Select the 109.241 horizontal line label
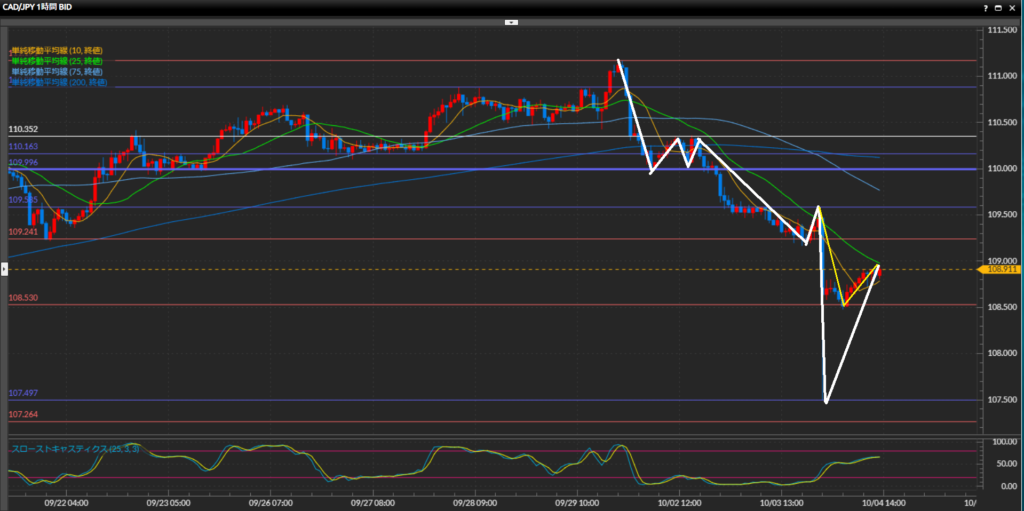Viewport: 1024px width, 511px height. 23,232
